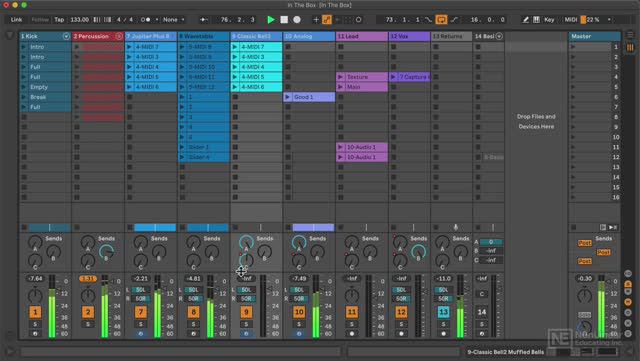Show the Sends section via right-edge S selector
Screen dimensions: 640x361
coord(628,283)
